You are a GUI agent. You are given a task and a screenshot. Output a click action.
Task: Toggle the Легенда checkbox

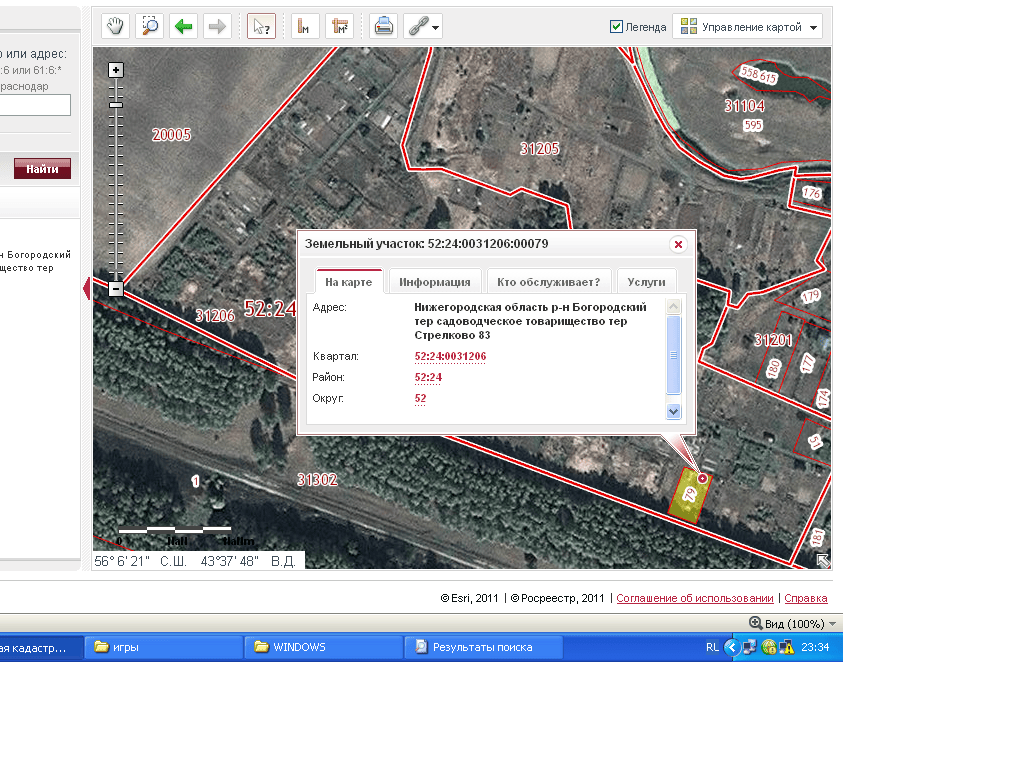617,27
